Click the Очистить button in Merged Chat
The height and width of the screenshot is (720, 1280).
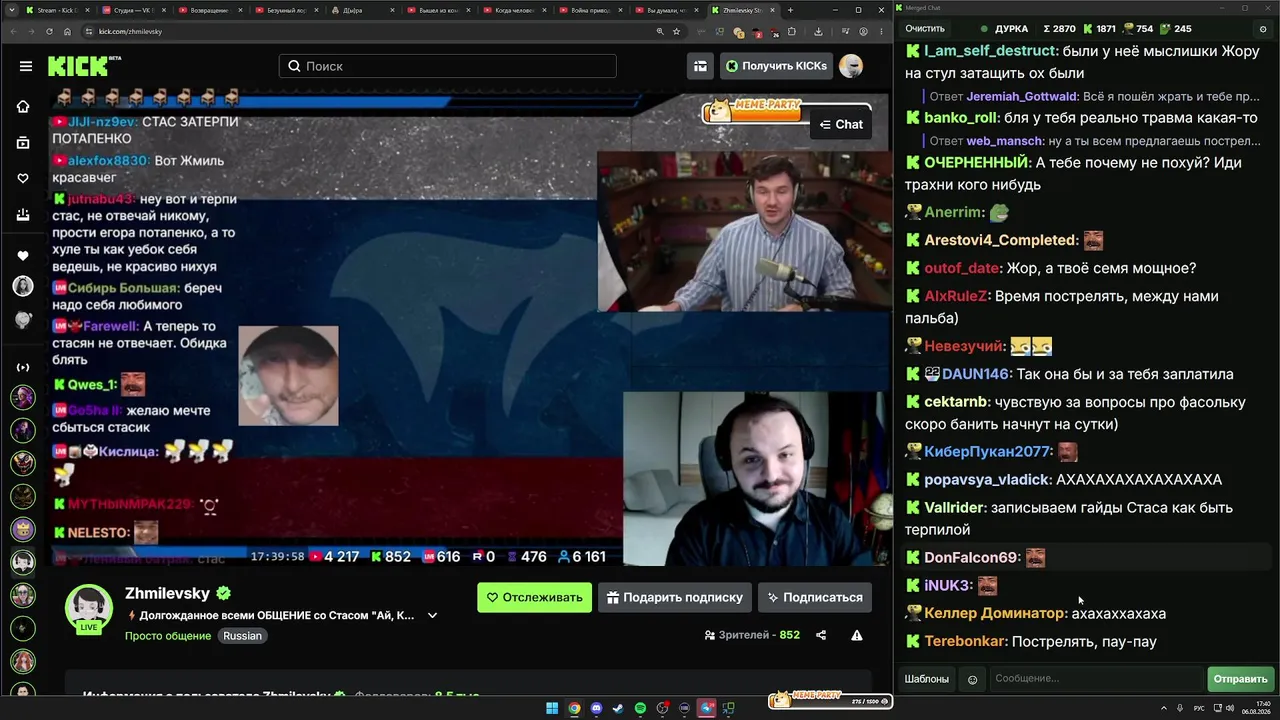coord(925,29)
